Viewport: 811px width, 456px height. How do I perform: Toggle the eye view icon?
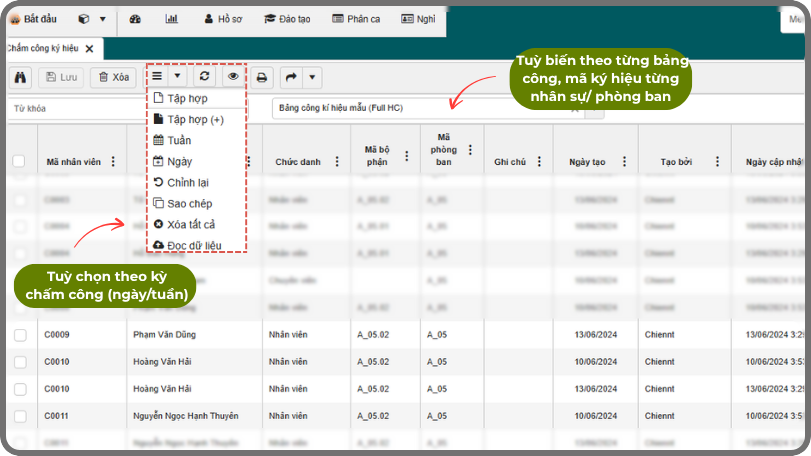pyautogui.click(x=233, y=77)
